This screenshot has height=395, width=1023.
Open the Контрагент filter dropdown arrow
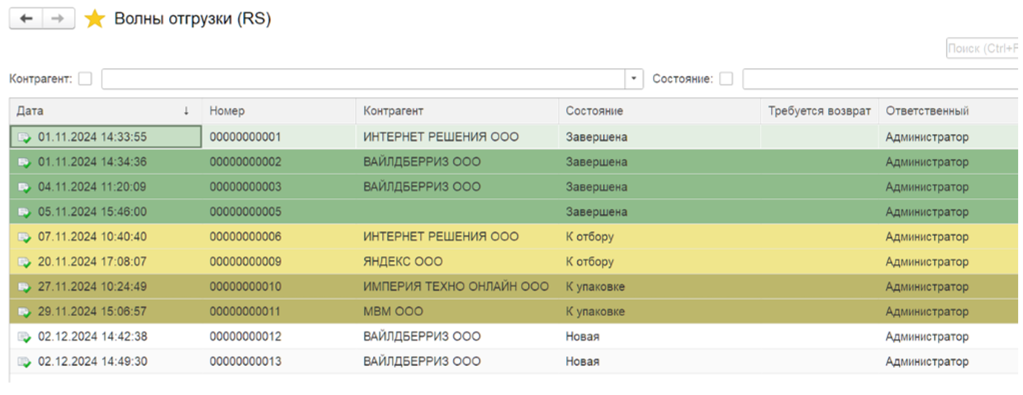point(634,79)
